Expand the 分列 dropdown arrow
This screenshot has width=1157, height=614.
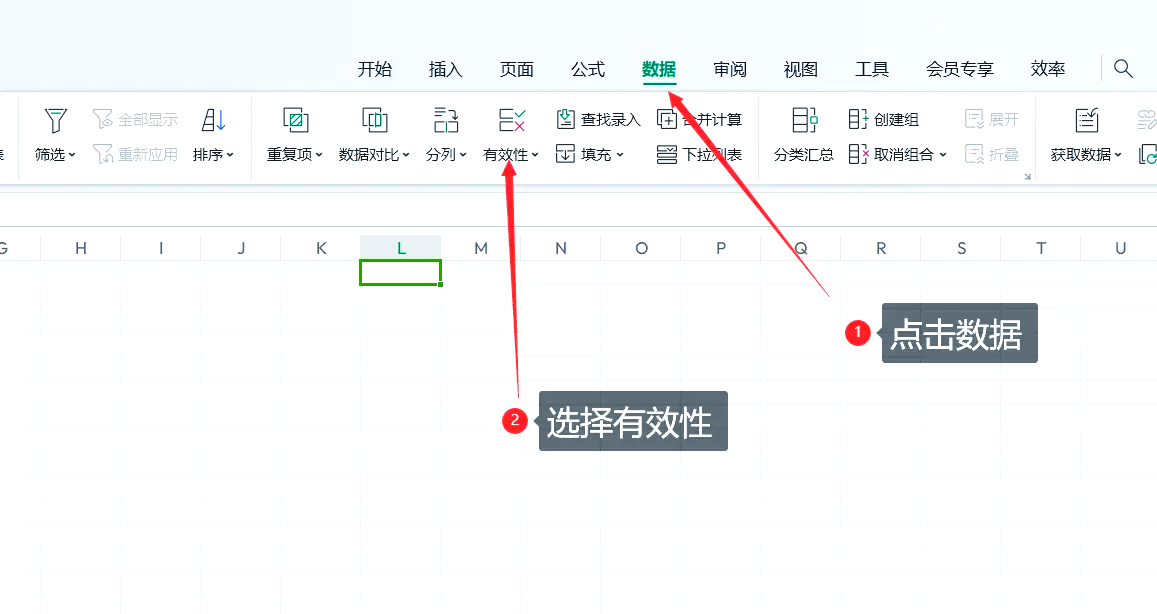point(463,155)
